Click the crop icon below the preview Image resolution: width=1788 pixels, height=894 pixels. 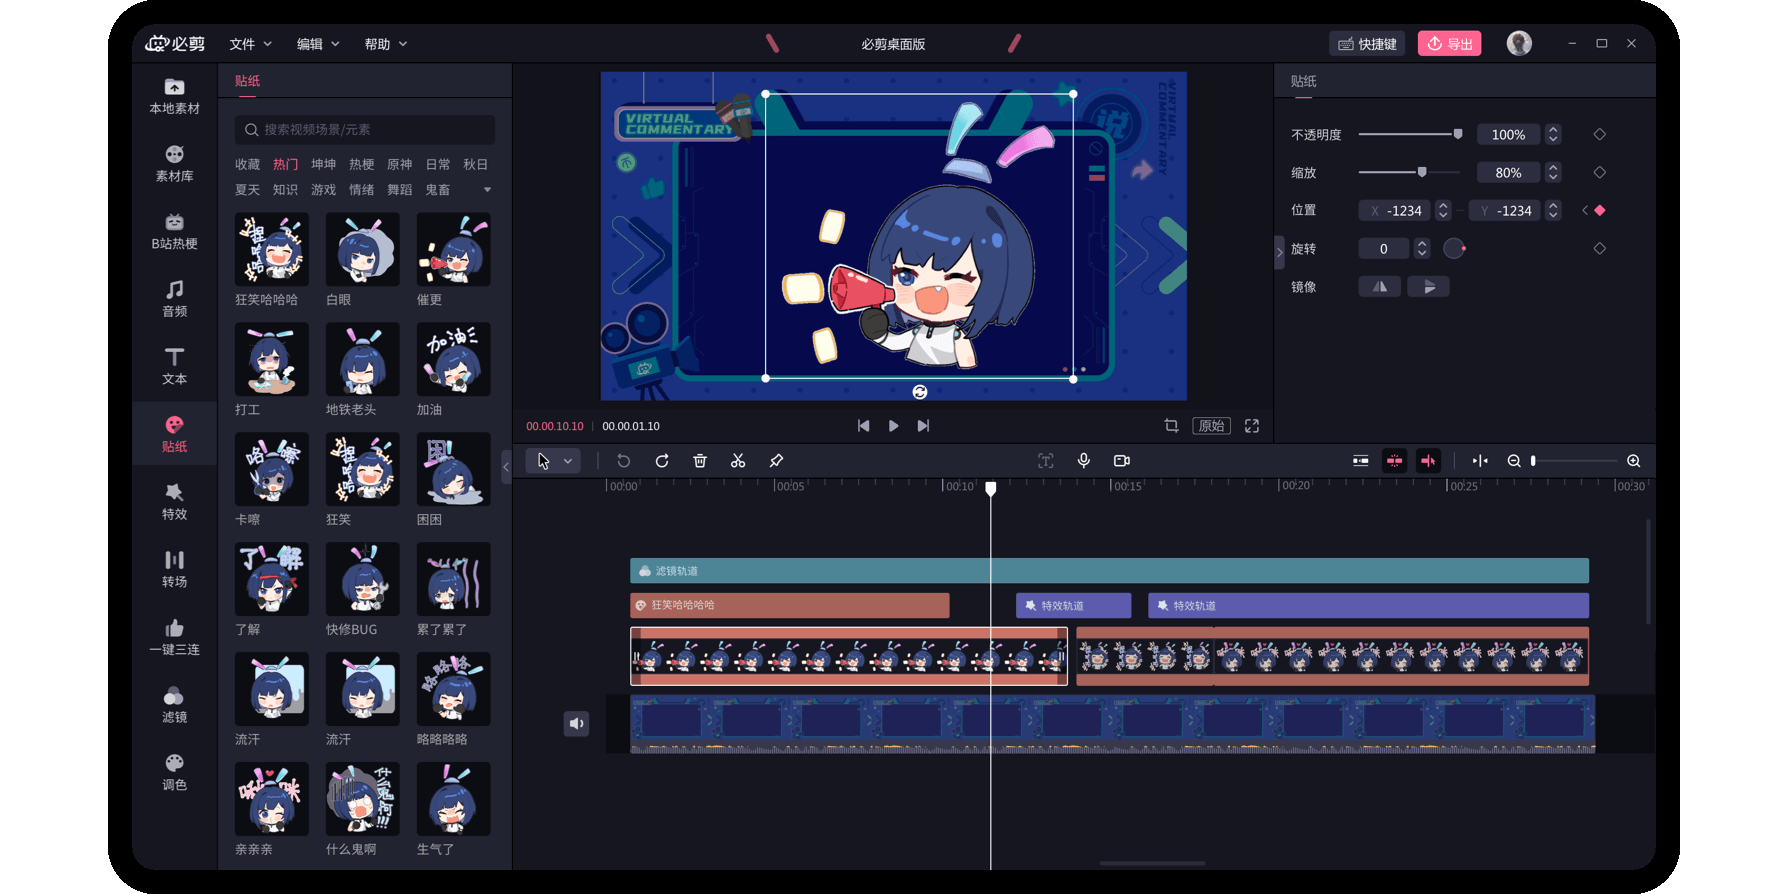1171,426
